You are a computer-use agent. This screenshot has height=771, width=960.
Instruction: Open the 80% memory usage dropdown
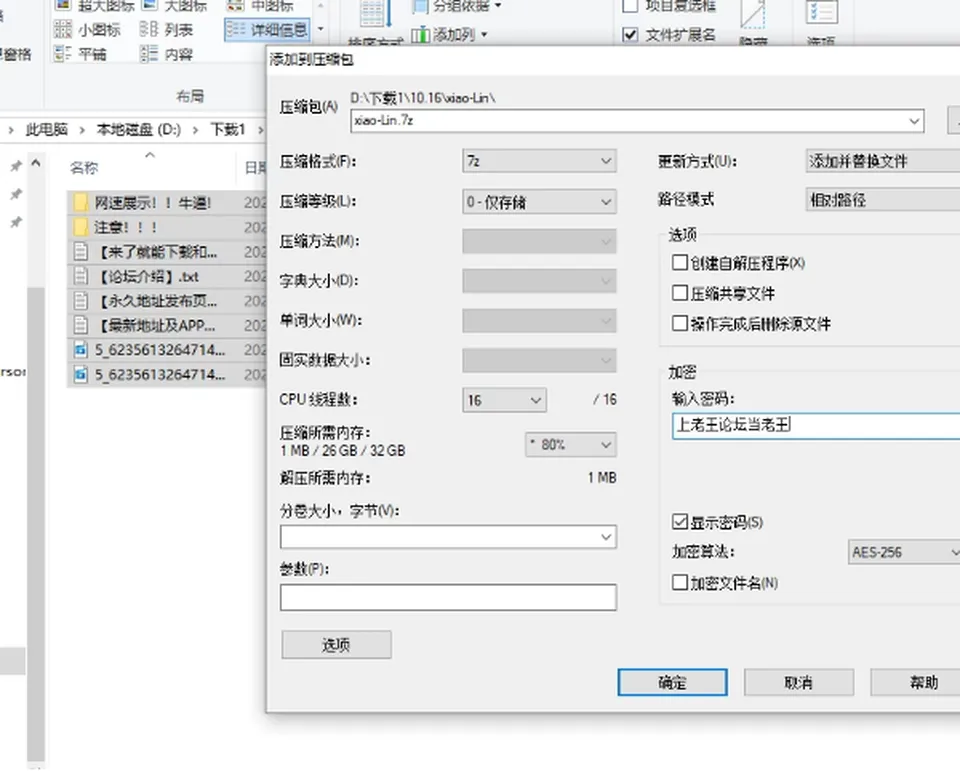coord(571,445)
